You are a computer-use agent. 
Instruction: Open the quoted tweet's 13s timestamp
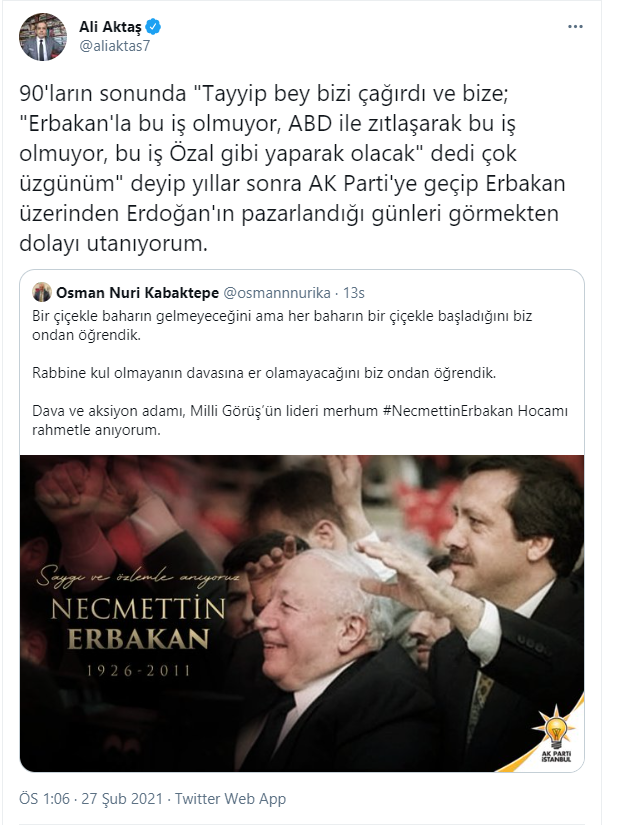point(354,293)
